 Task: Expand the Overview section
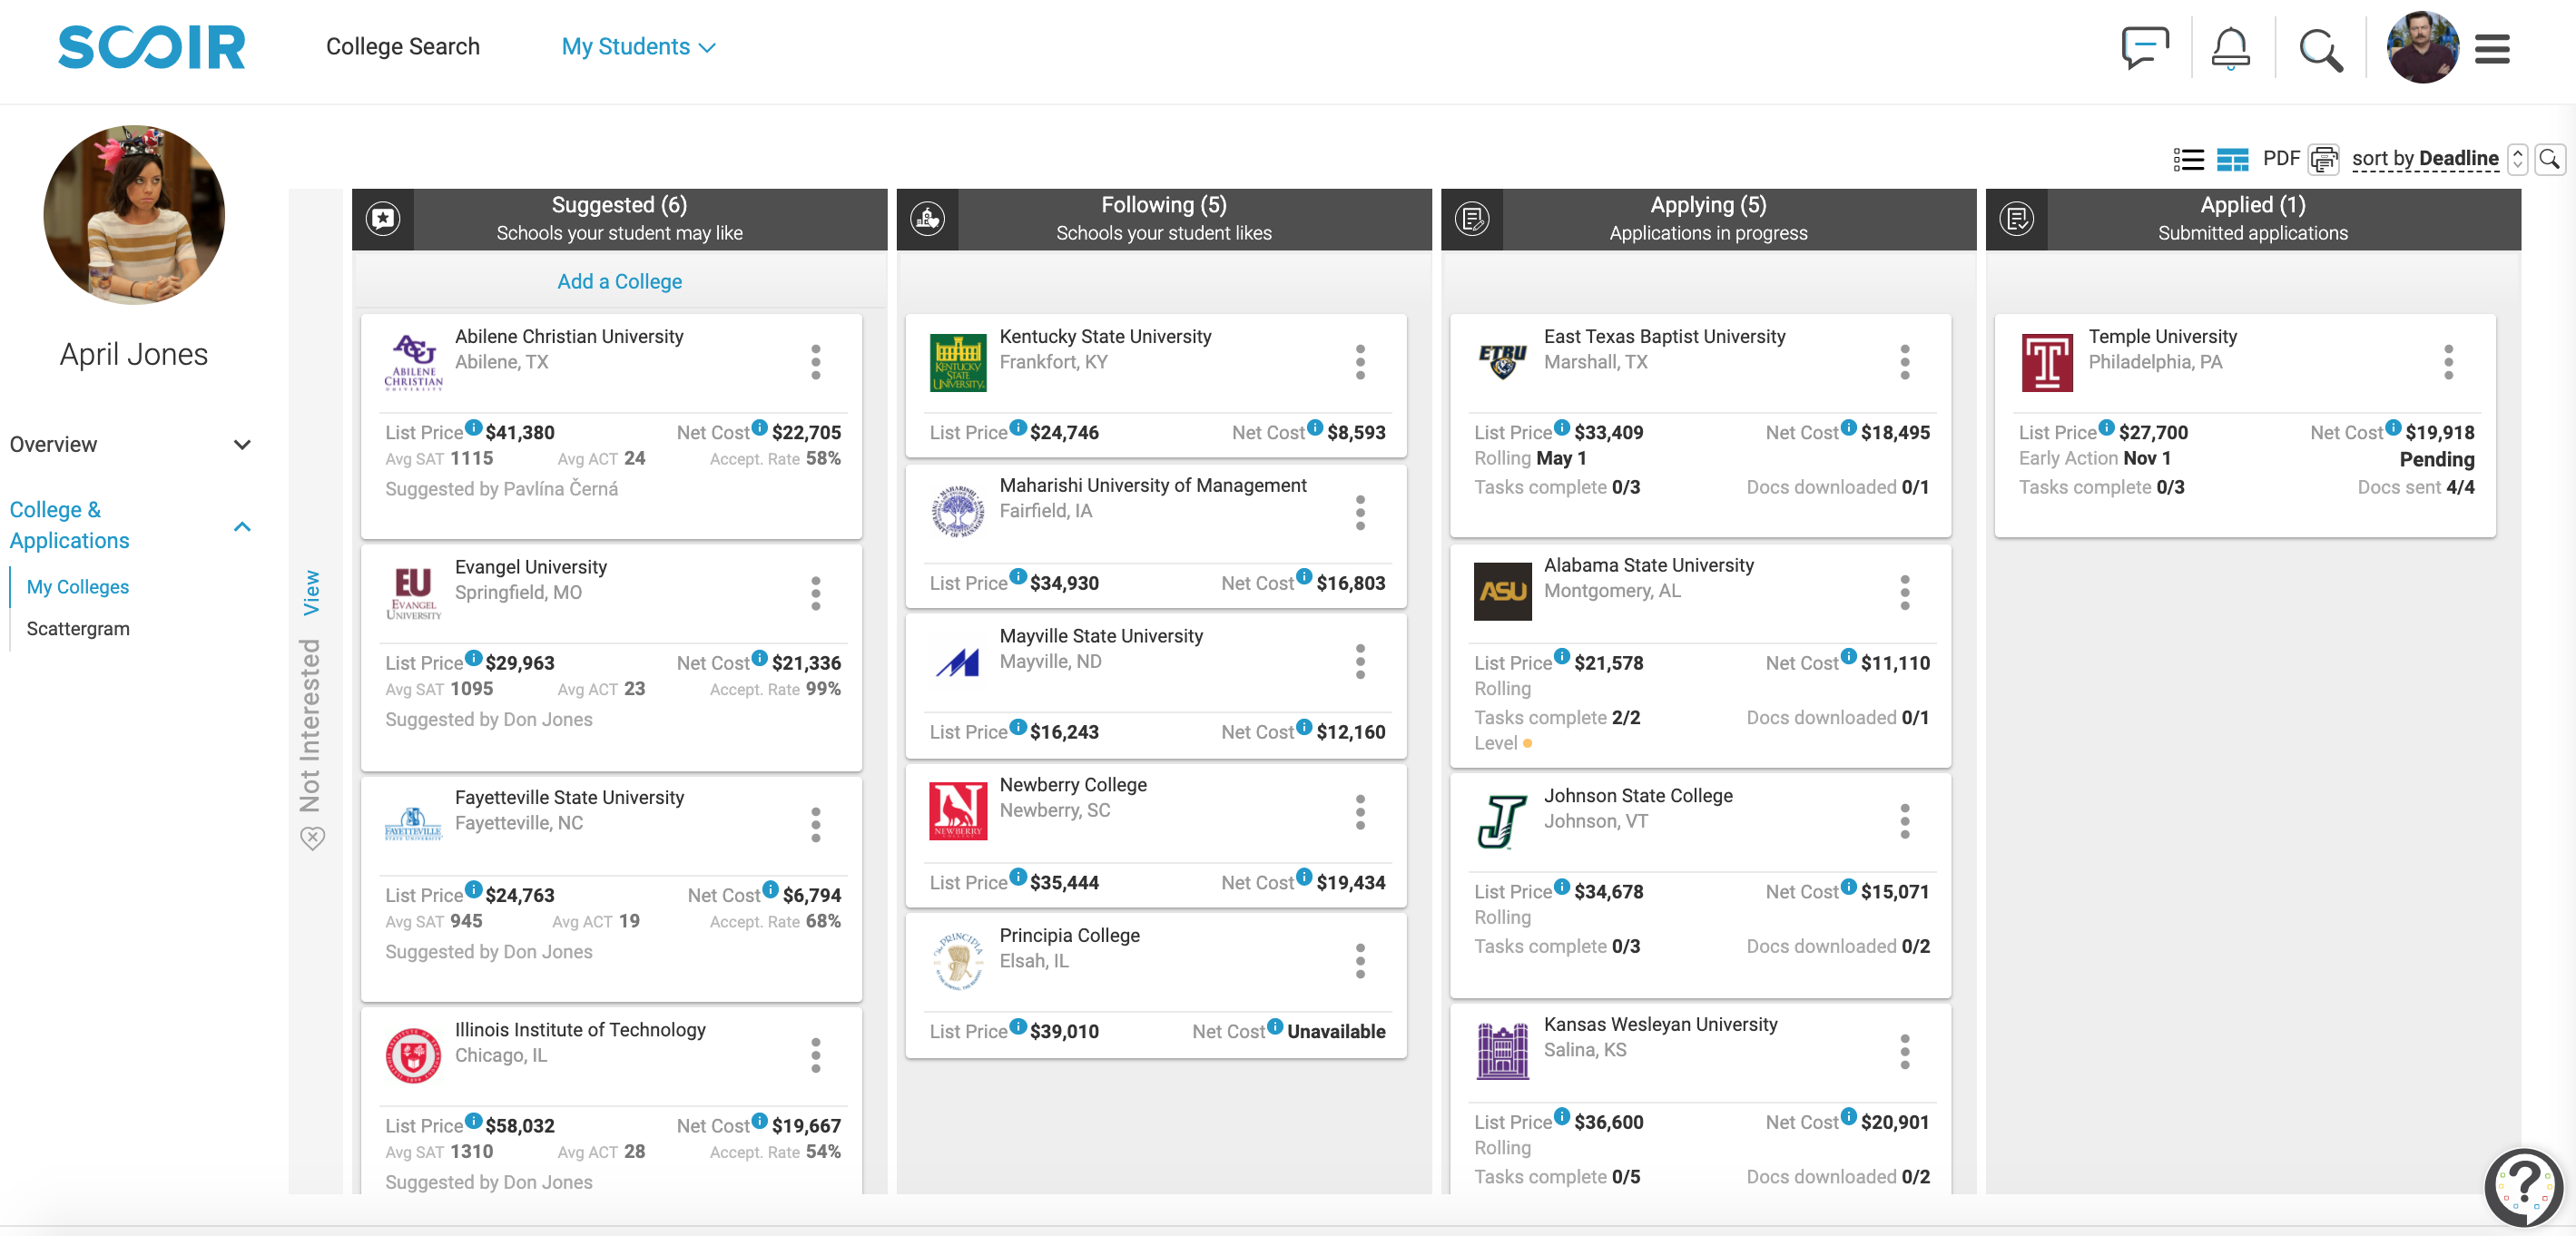pyautogui.click(x=130, y=445)
